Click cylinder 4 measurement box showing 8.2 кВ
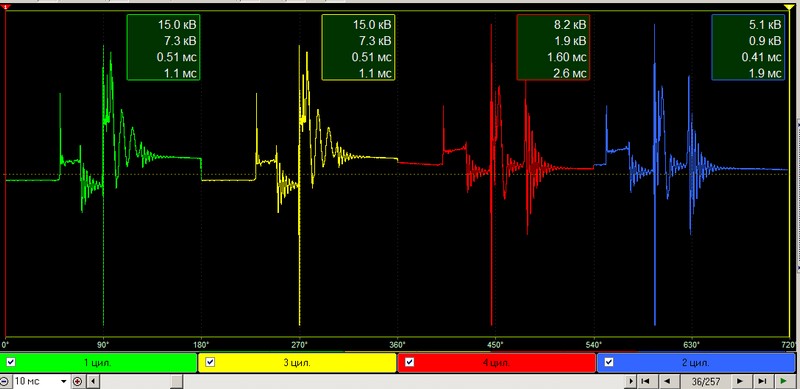Screen dimensions: 800x389 tap(553, 47)
